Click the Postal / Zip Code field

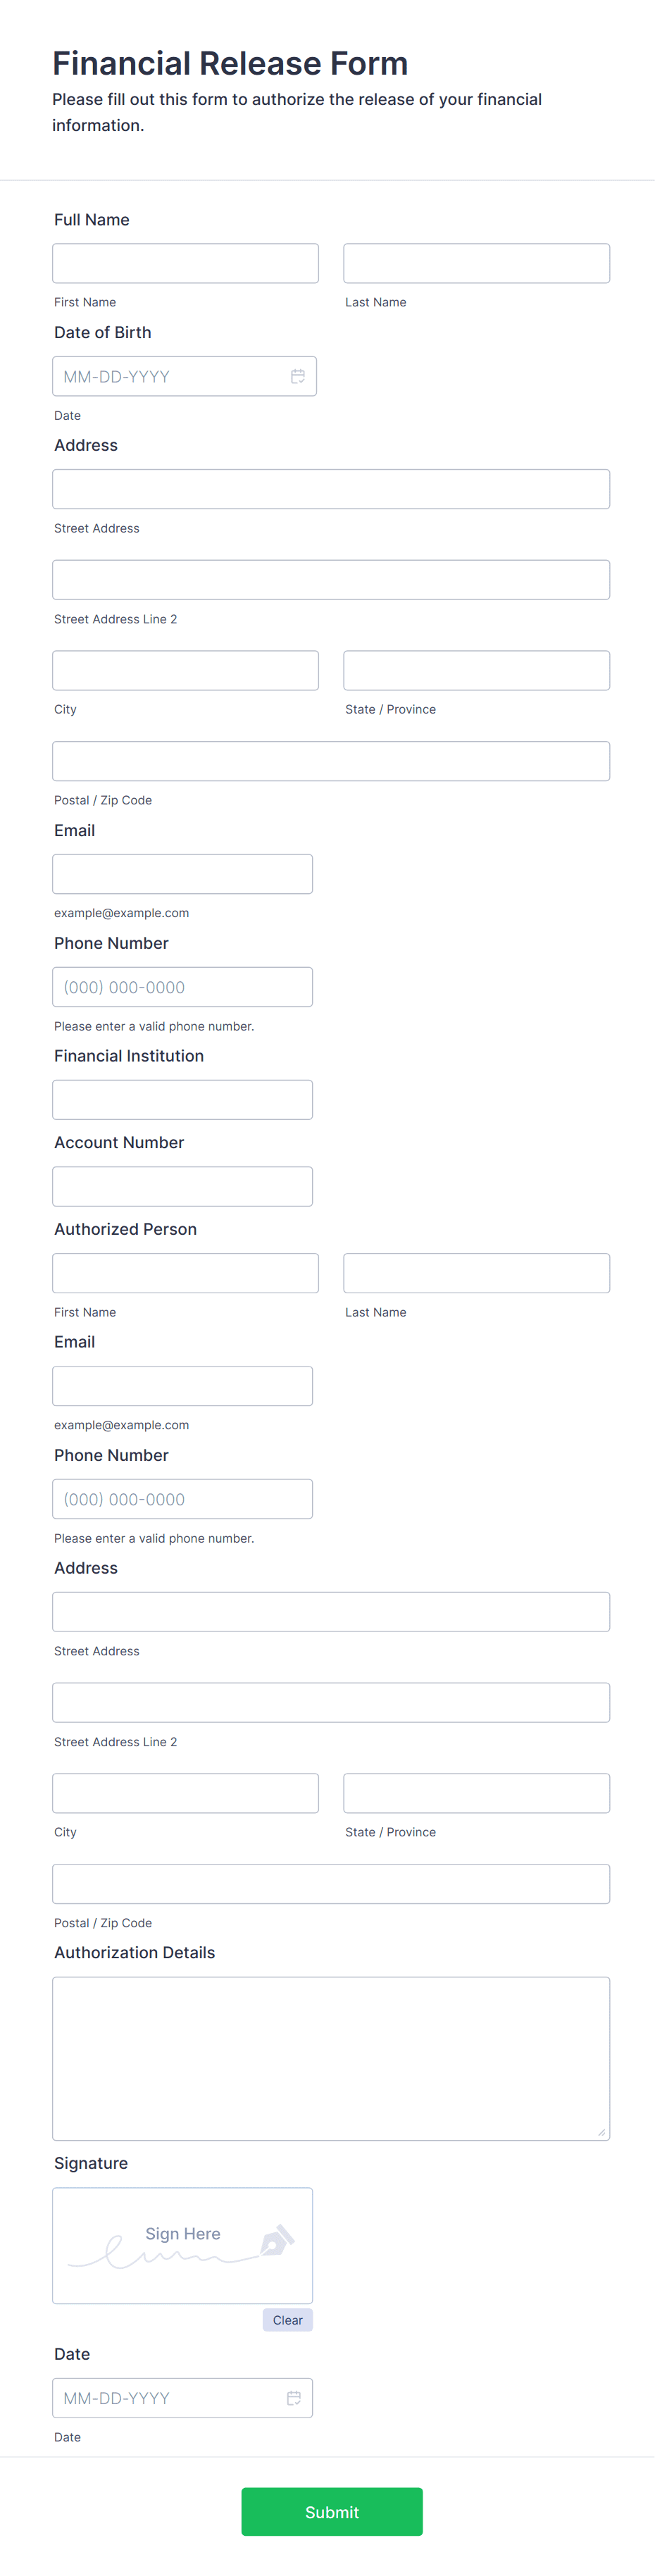(331, 760)
